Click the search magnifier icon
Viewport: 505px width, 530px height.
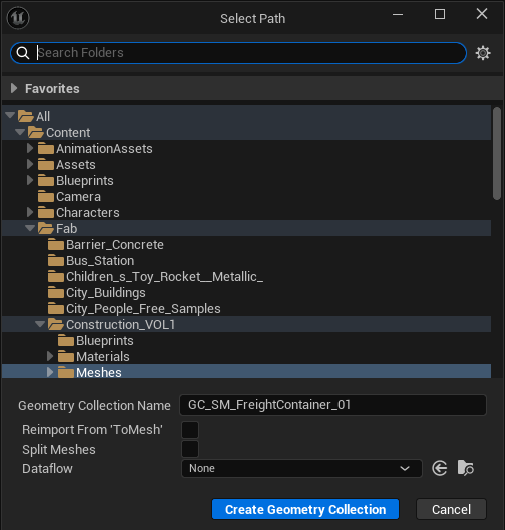pos(23,53)
